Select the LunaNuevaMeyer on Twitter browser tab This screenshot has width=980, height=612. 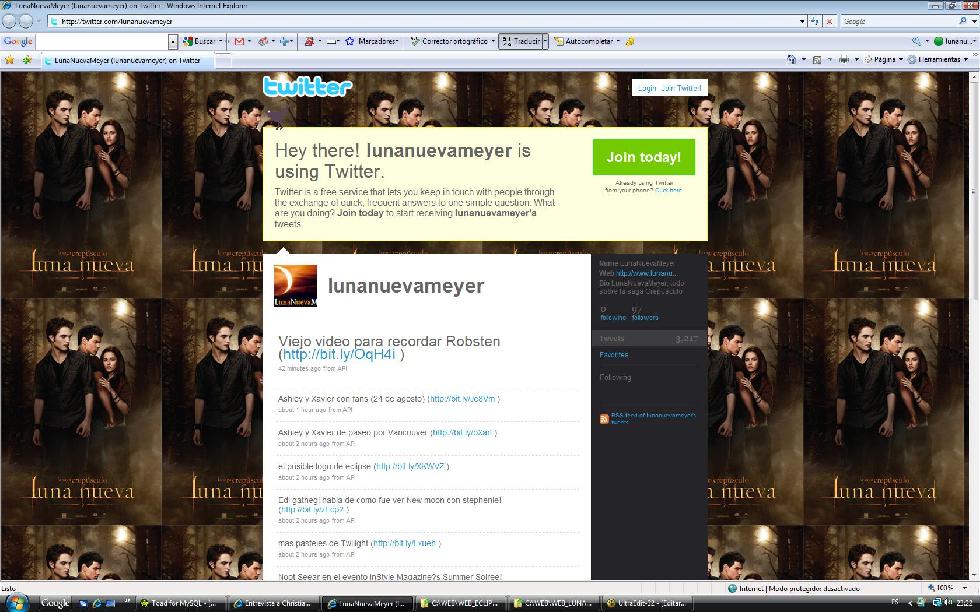pos(127,61)
